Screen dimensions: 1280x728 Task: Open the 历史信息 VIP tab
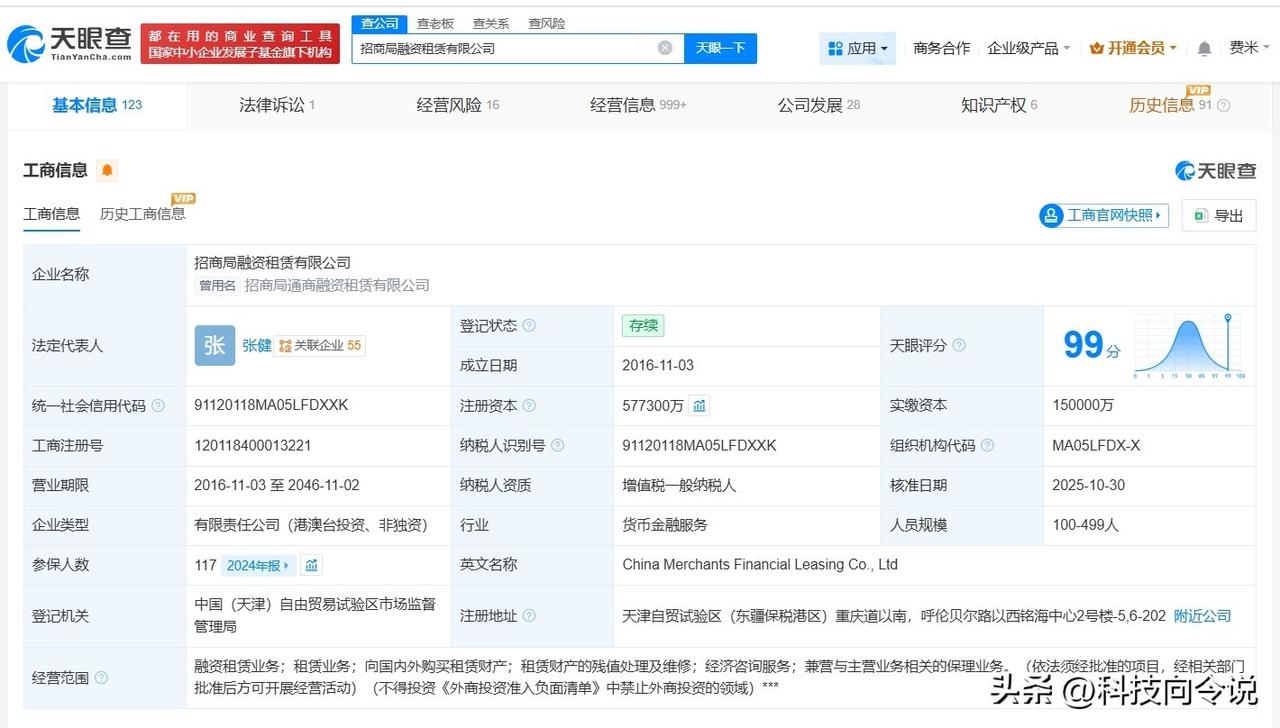(1170, 105)
